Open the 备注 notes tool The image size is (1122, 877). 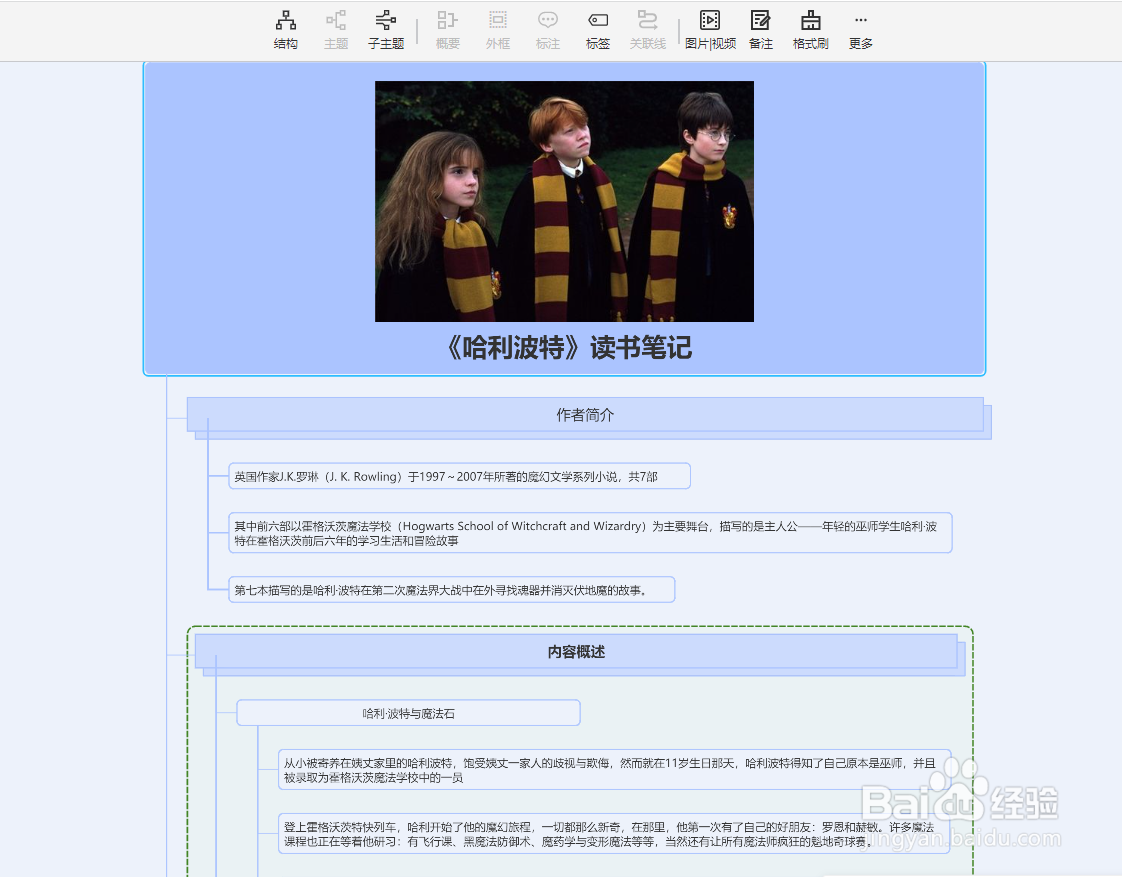pos(761,30)
